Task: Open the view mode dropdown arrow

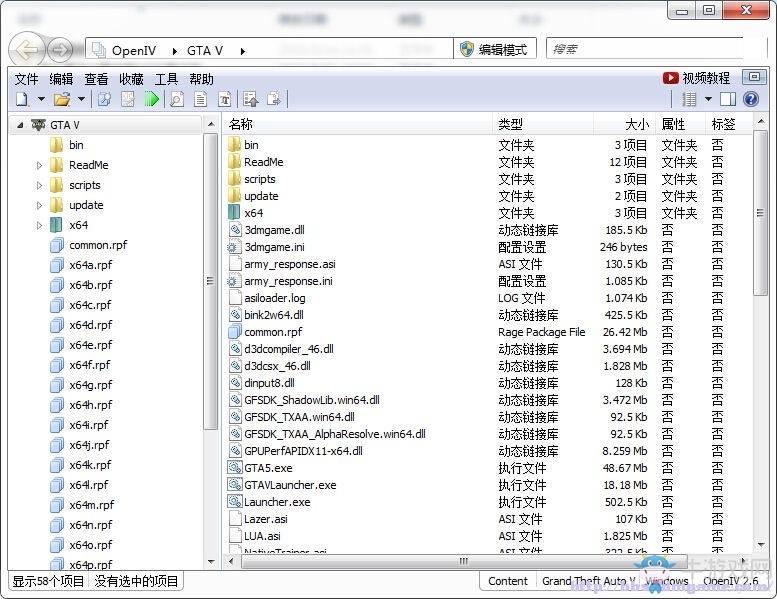Action: [x=709, y=99]
